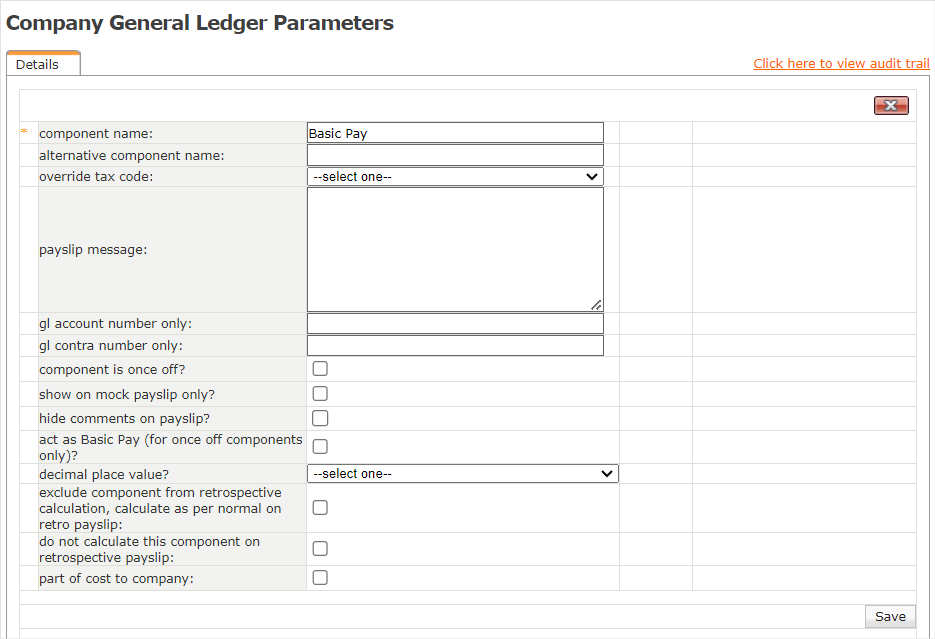Expand the decimal place value dropdown
Viewport: 935px width, 639px height.
click(462, 474)
